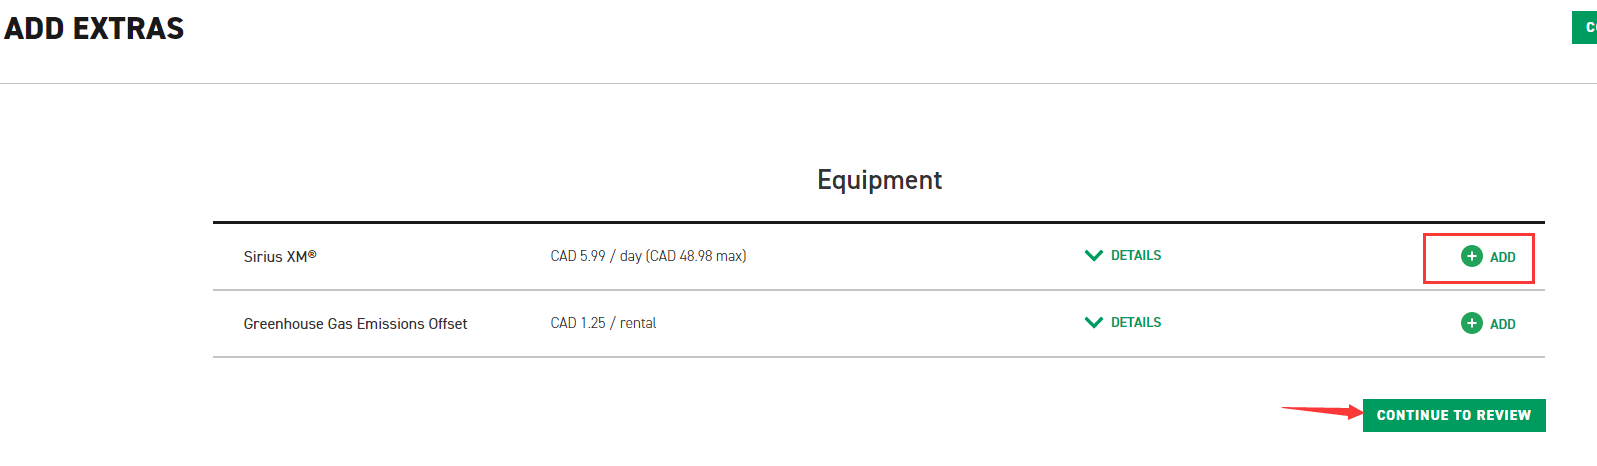Expand DETAILS for Greenhouse Gas Emissions Offset
The image size is (1597, 466).
pyautogui.click(x=1135, y=323)
